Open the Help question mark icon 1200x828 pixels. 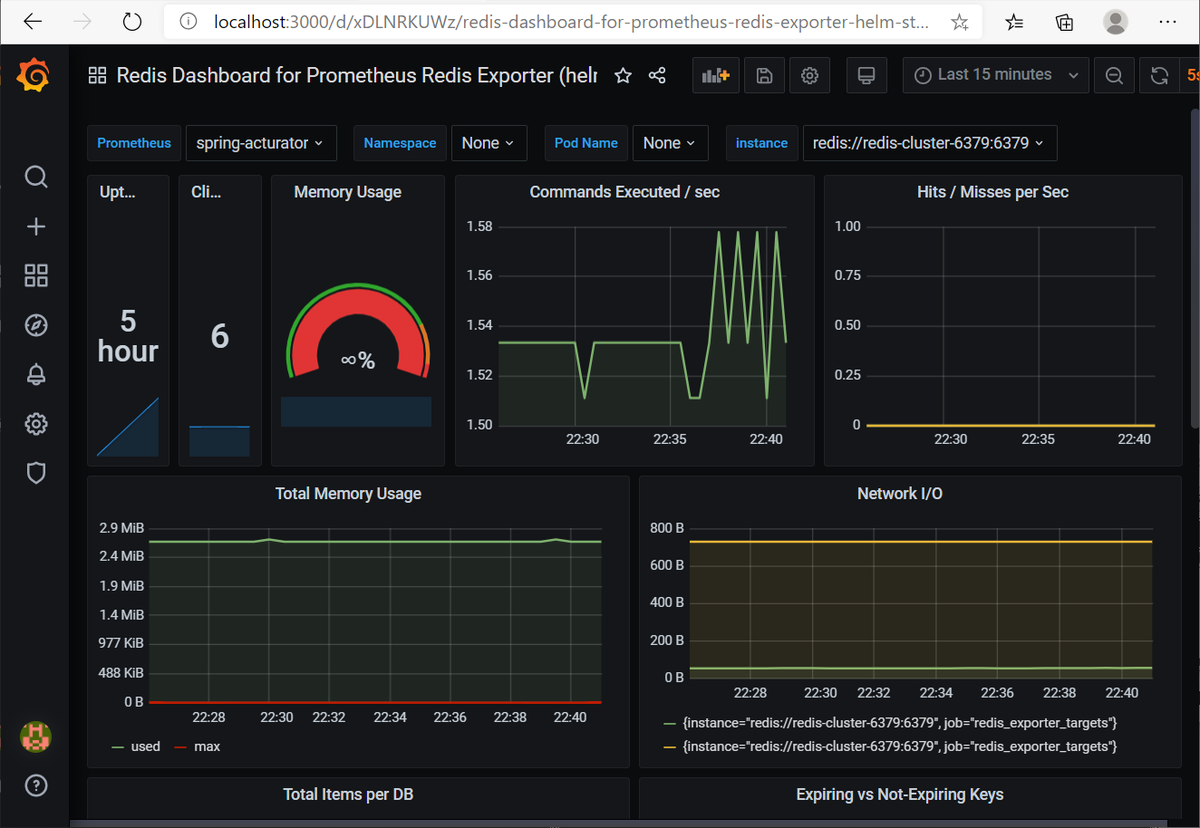click(36, 785)
